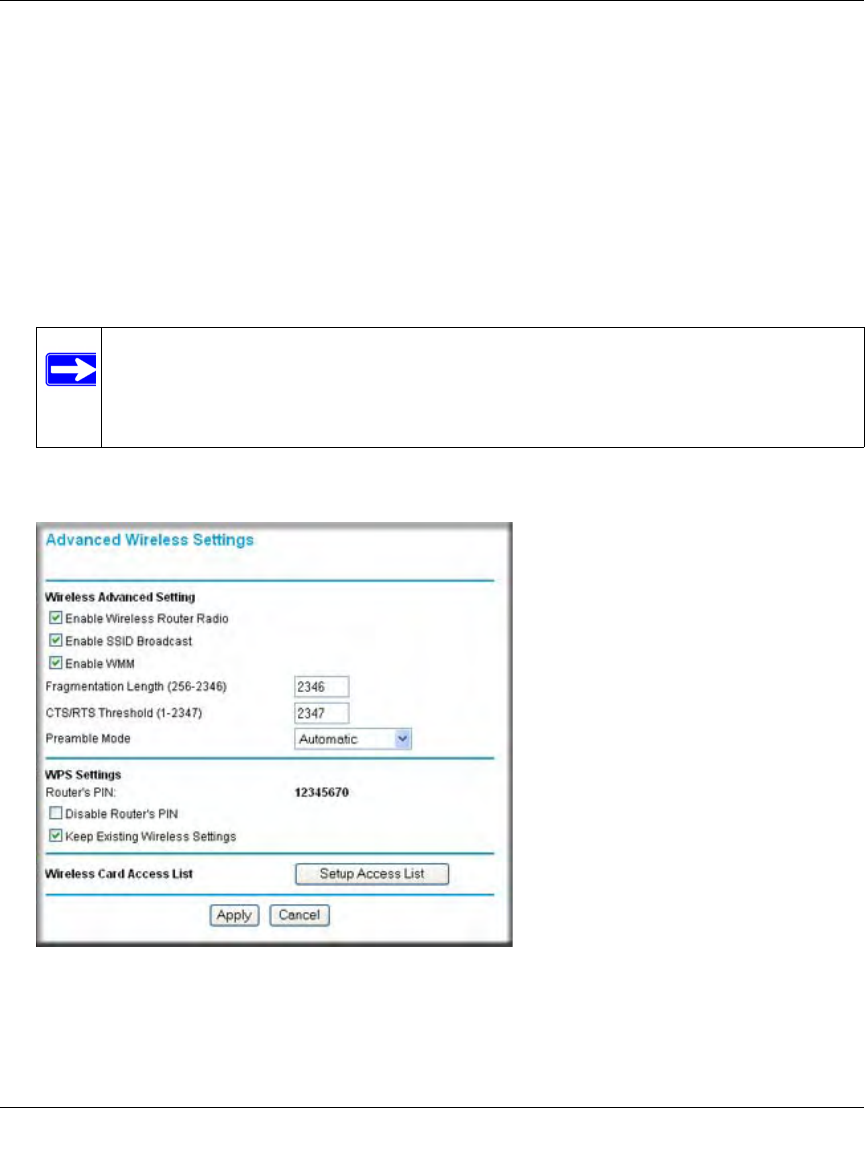Click the blue arrow note icon
This screenshot has height=1170, width=865.
[x=71, y=369]
